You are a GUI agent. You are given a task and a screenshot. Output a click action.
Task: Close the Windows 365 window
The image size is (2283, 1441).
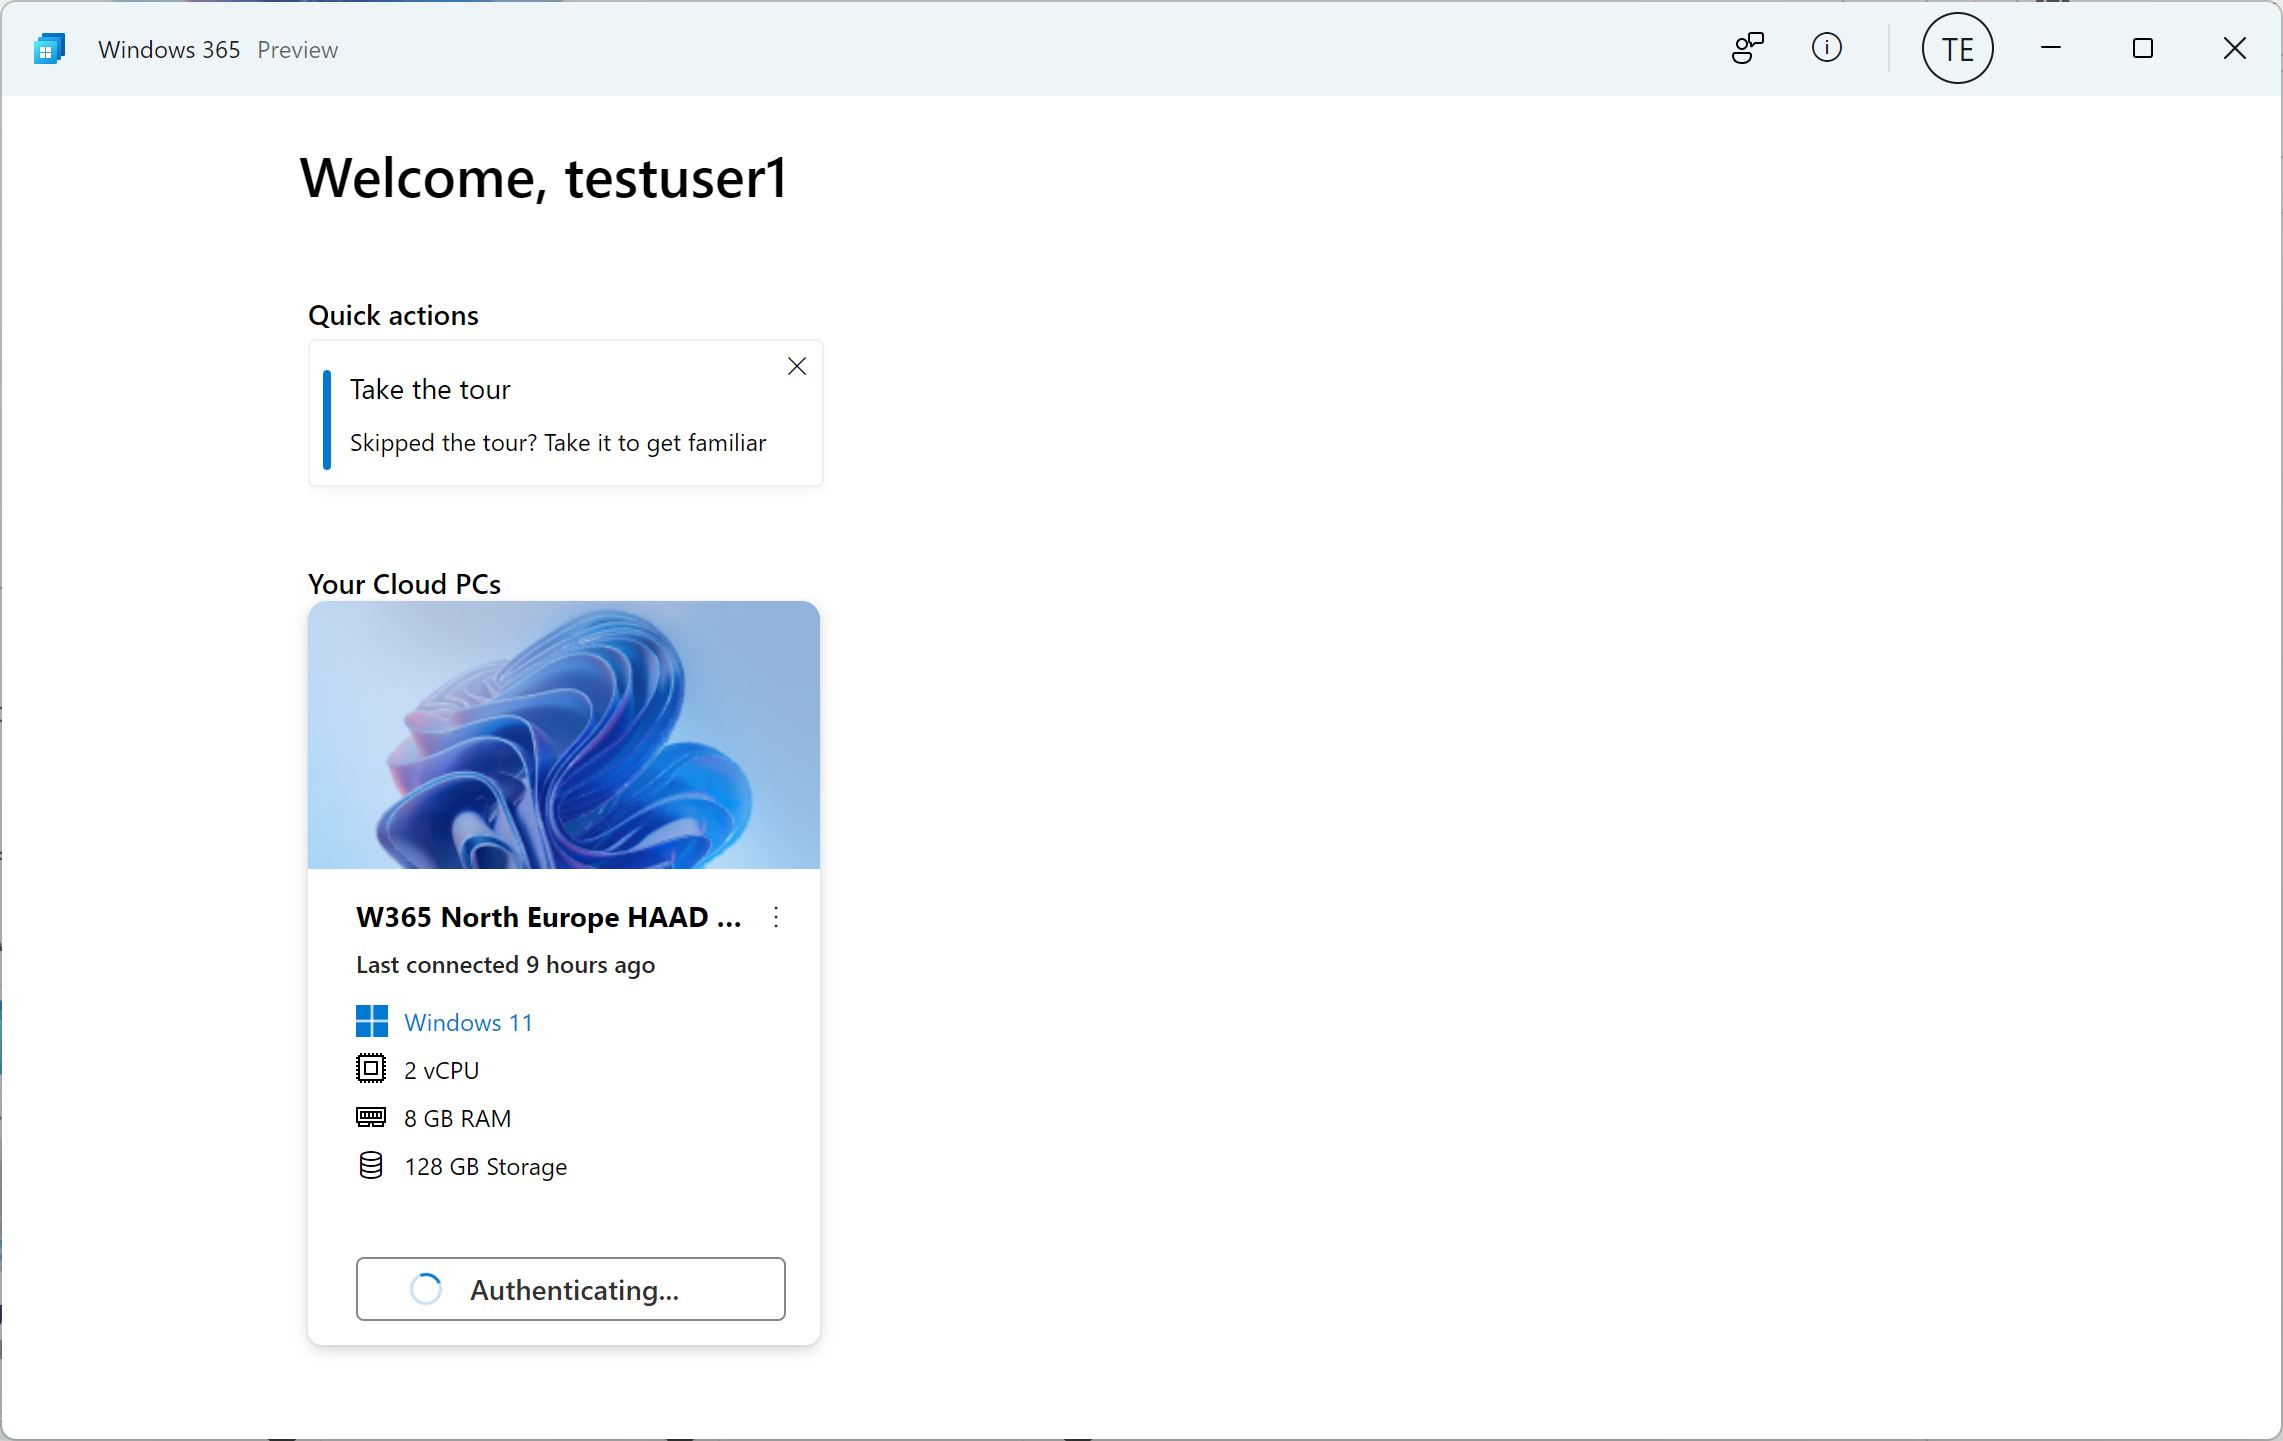click(x=2234, y=48)
